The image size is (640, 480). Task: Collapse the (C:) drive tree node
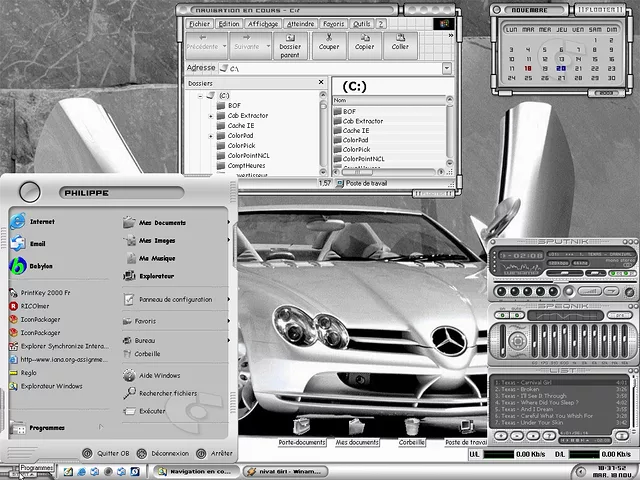(199, 95)
